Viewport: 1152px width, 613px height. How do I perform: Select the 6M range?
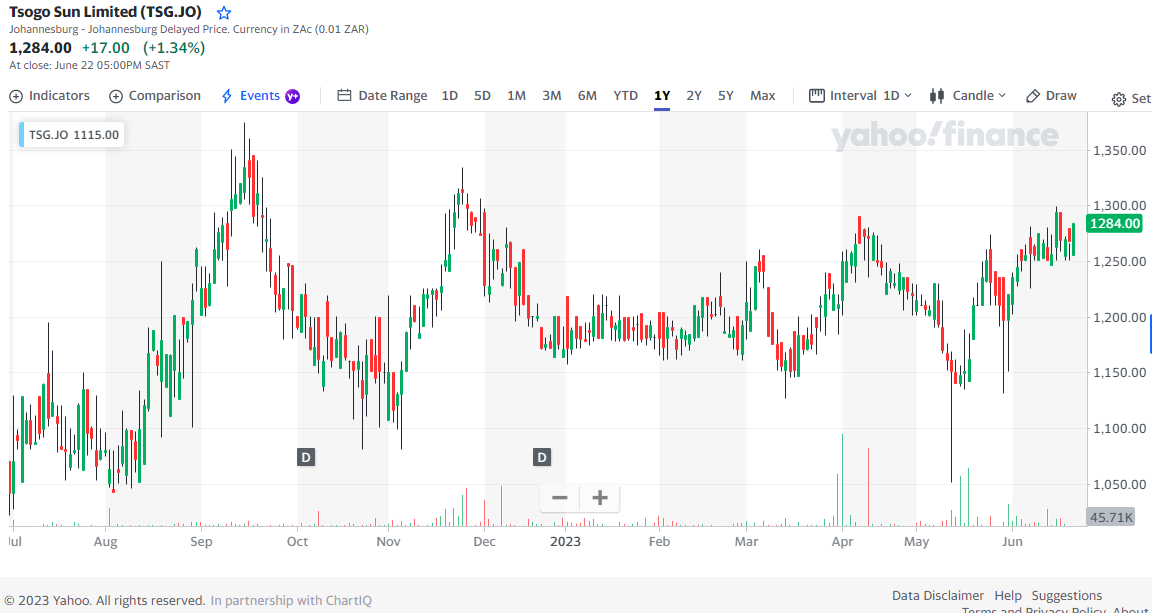(x=587, y=96)
